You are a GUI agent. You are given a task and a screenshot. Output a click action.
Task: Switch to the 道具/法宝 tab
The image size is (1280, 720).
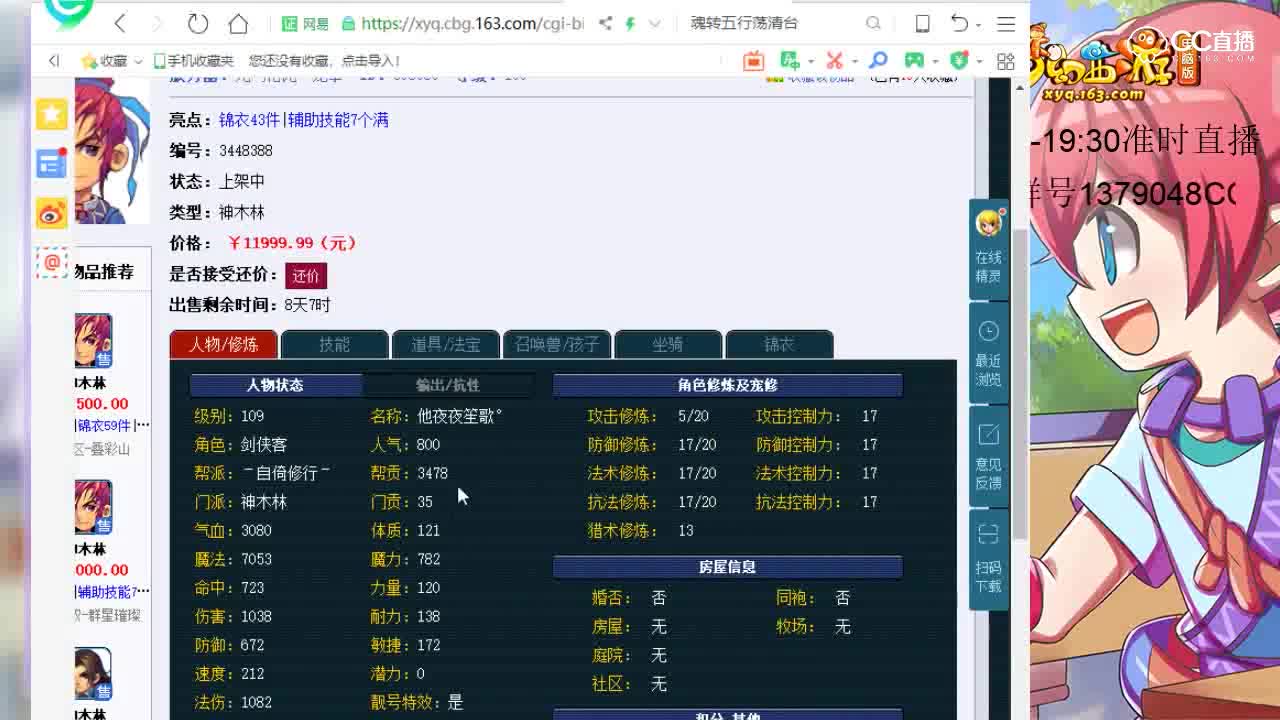pyautogui.click(x=445, y=344)
